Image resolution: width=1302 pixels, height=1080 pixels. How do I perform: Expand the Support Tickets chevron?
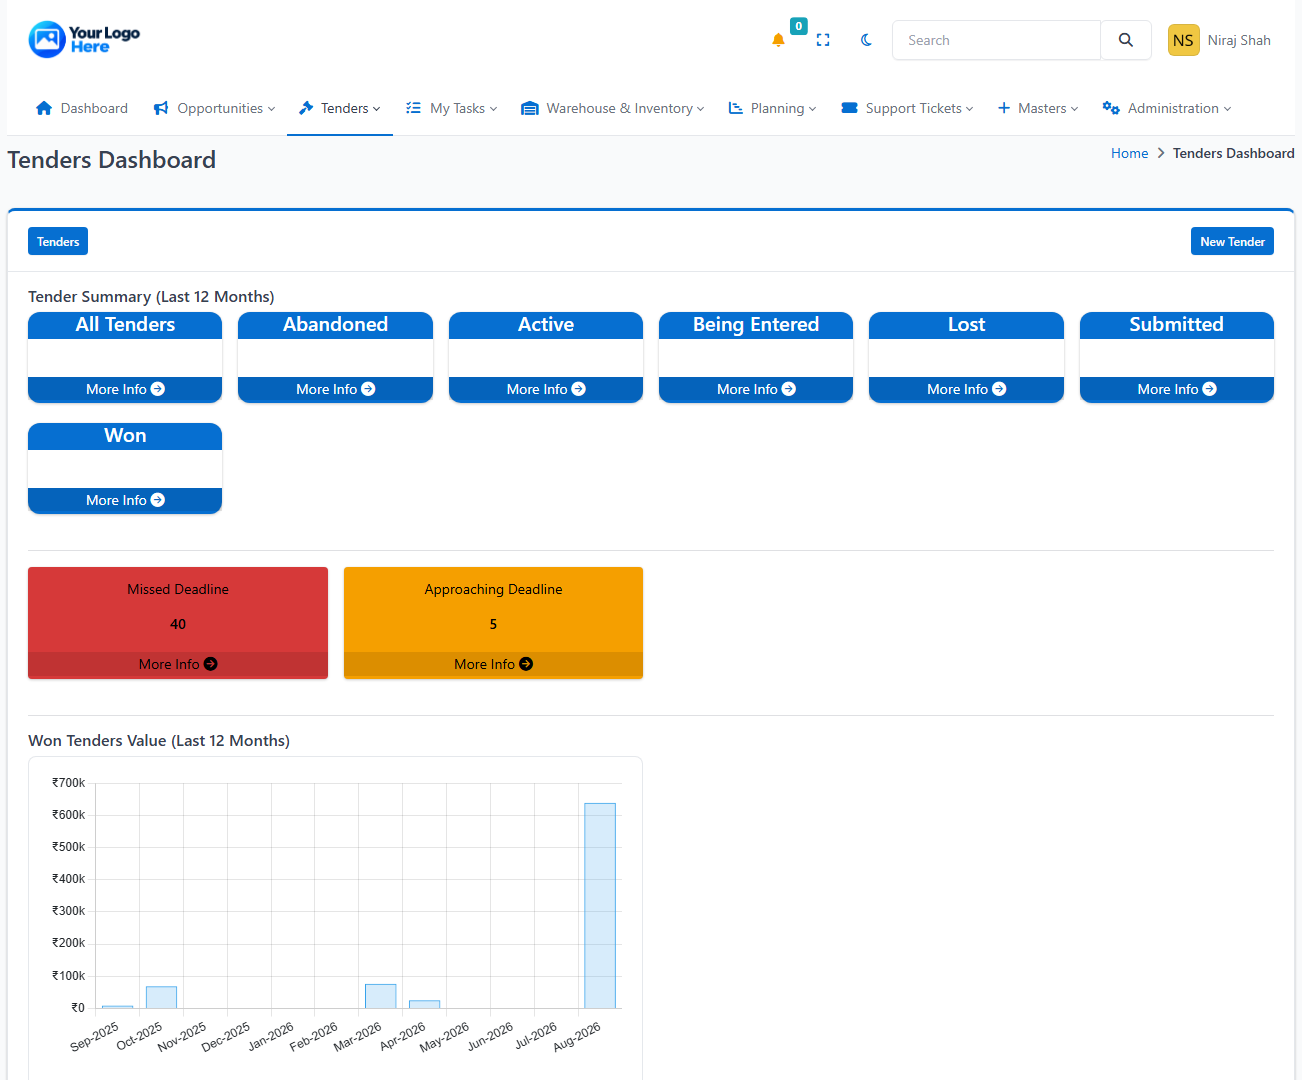pos(970,109)
